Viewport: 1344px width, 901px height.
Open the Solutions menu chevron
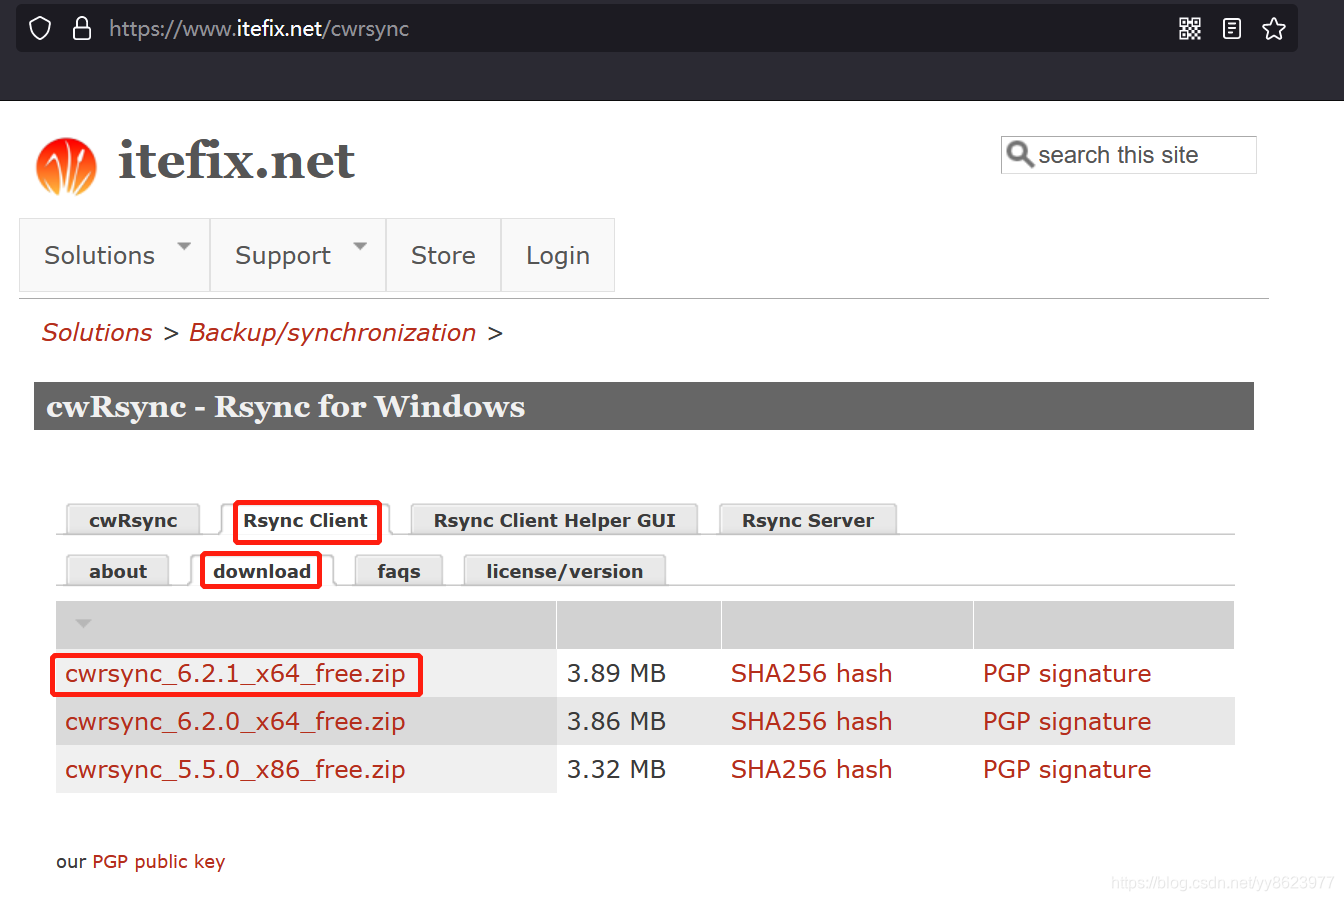click(x=184, y=244)
